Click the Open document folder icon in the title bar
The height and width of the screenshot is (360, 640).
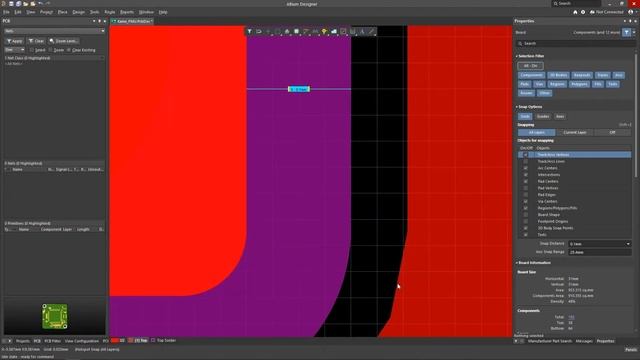26,4
